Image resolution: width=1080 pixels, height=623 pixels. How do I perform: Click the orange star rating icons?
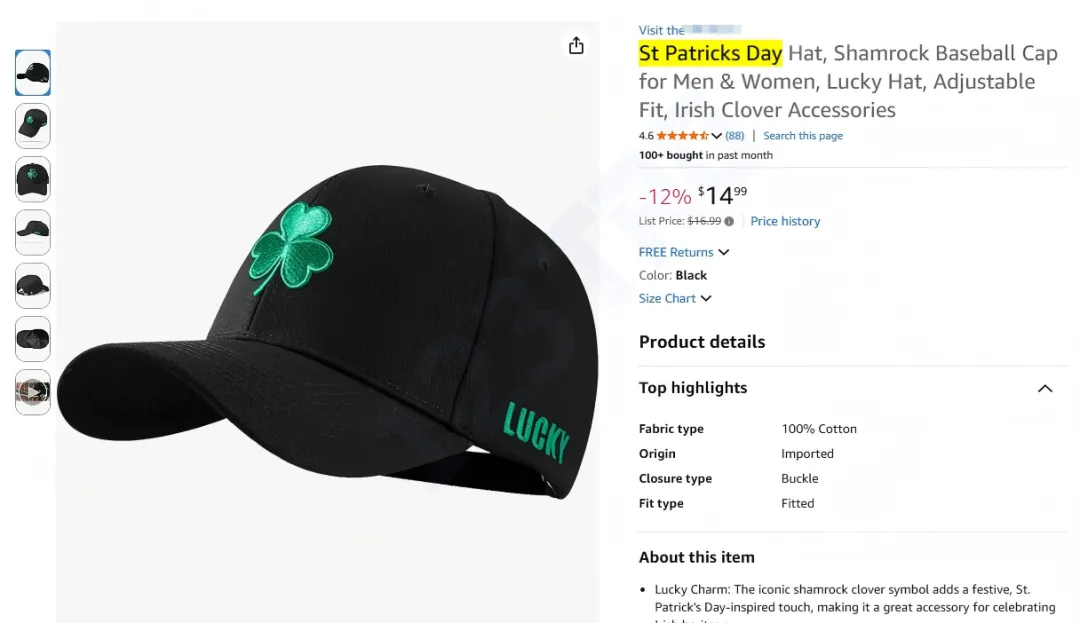click(682, 136)
